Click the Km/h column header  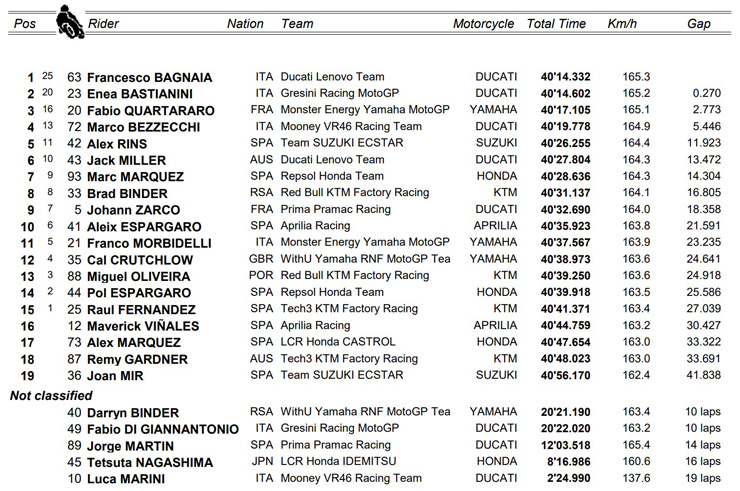pyautogui.click(x=622, y=24)
